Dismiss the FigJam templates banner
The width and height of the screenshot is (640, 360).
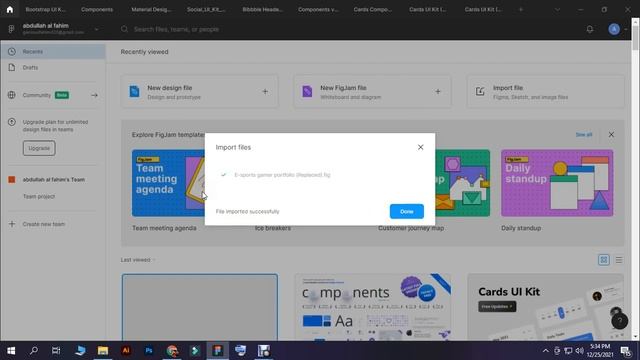(x=611, y=134)
